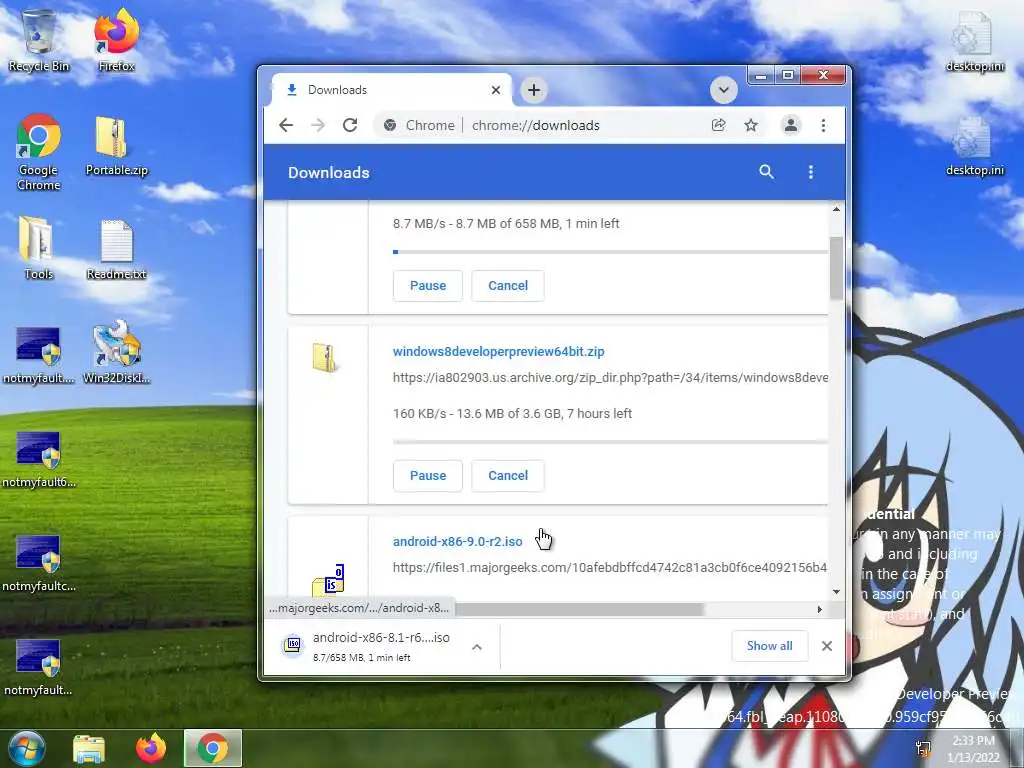This screenshot has width=1024, height=768.
Task: Click the windows8 zip download progress bar
Action: (611, 442)
